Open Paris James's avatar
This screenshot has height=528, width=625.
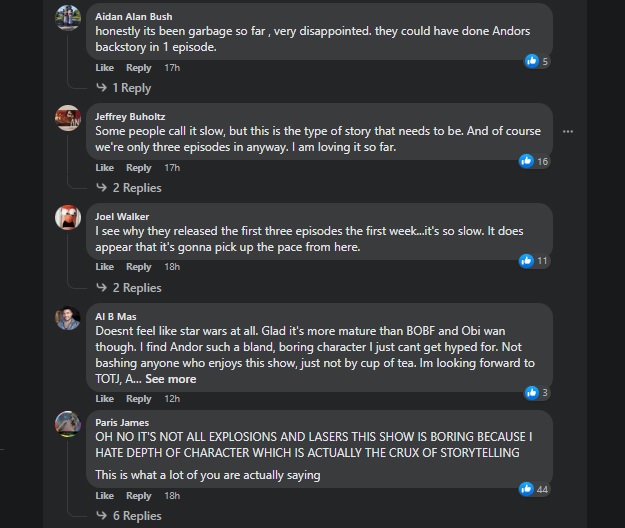pos(68,424)
